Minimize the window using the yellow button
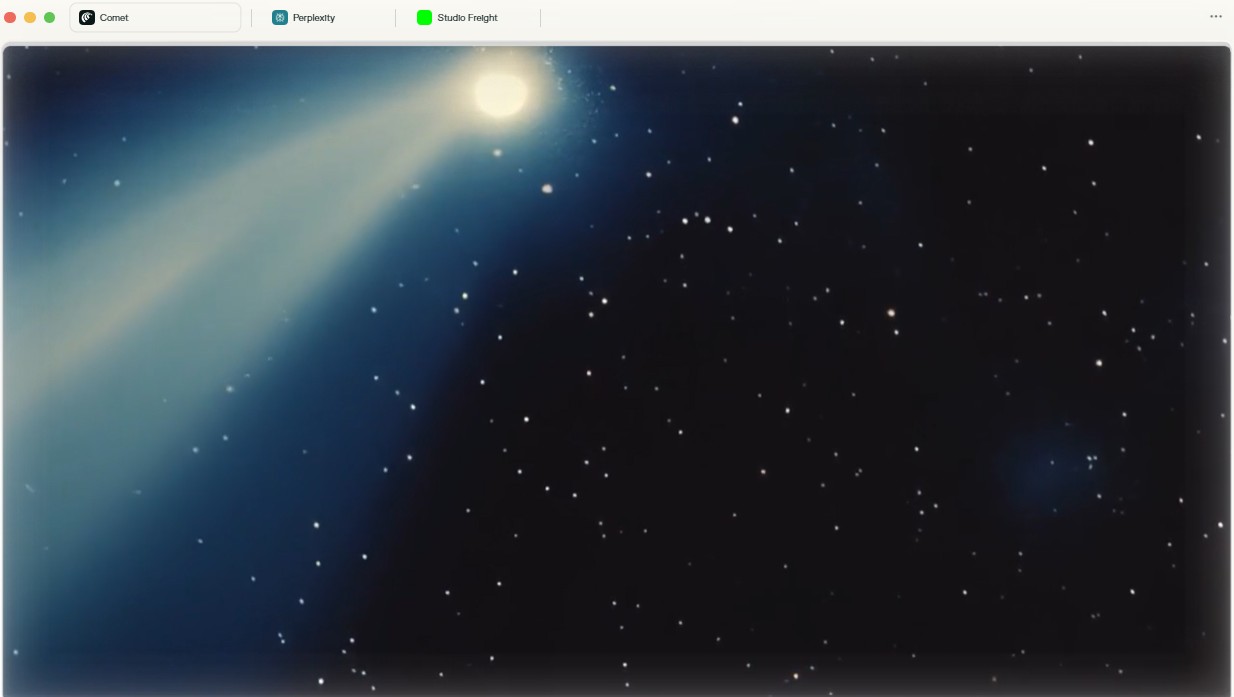Image resolution: width=1234 pixels, height=697 pixels. pos(30,18)
